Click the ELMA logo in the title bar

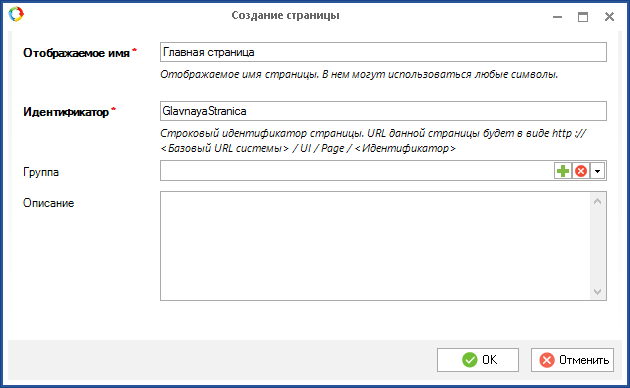coord(16,14)
